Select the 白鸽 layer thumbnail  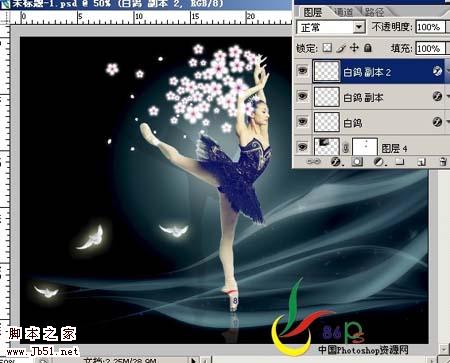point(327,122)
